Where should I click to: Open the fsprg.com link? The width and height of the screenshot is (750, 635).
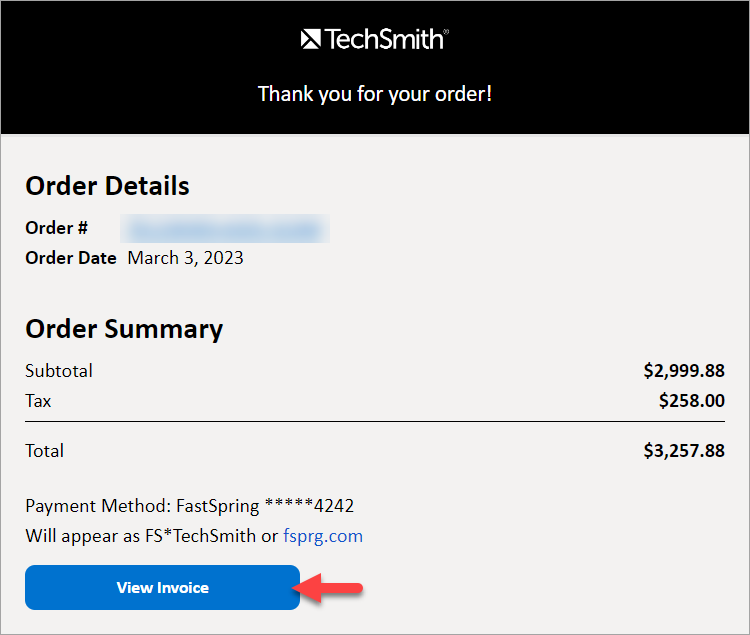(323, 536)
